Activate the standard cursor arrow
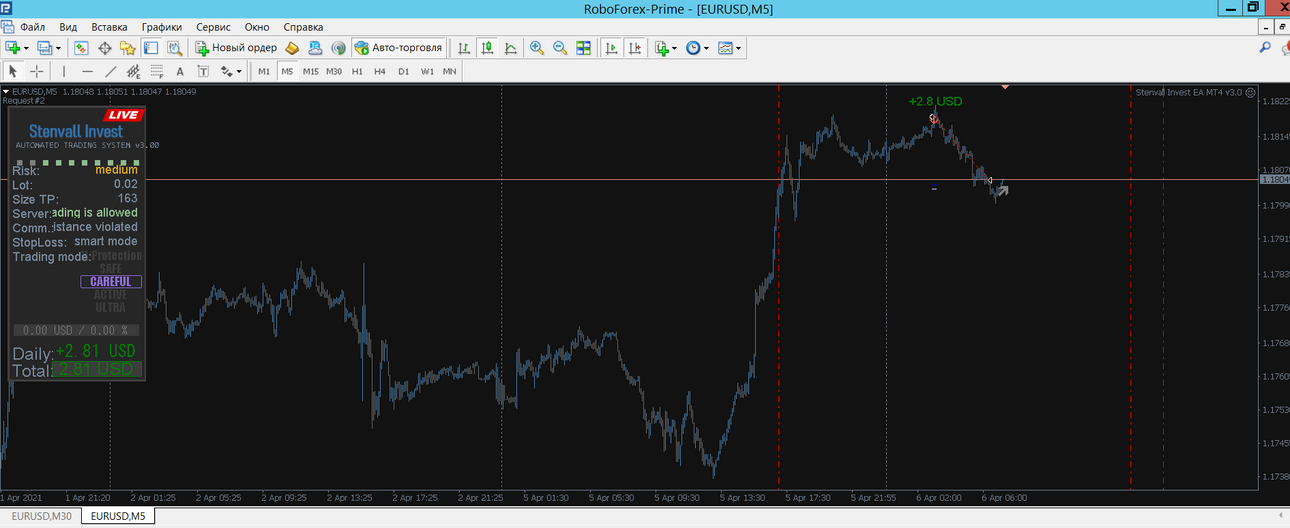 (13, 71)
